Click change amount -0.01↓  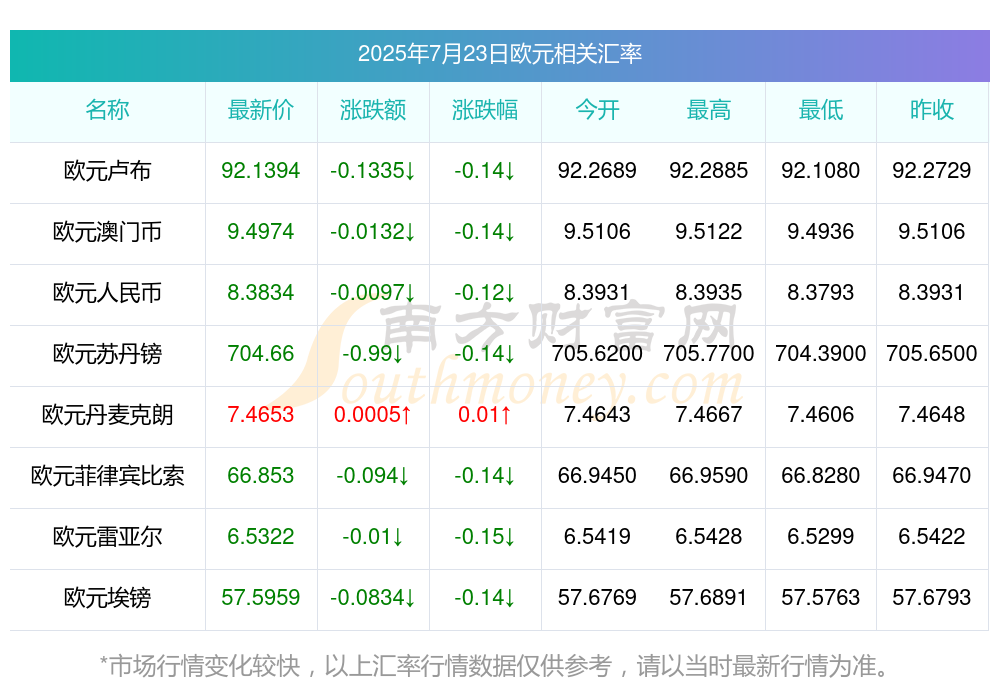pyautogui.click(x=372, y=537)
